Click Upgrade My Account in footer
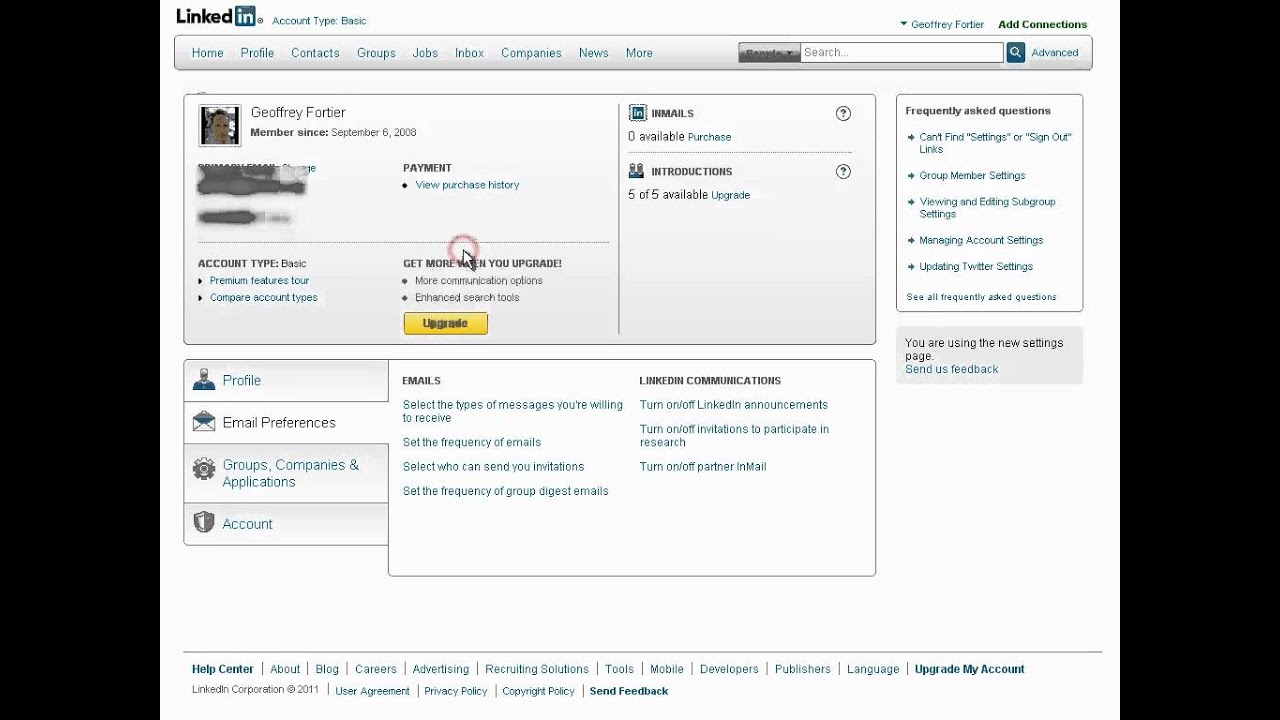 pyautogui.click(x=970, y=669)
